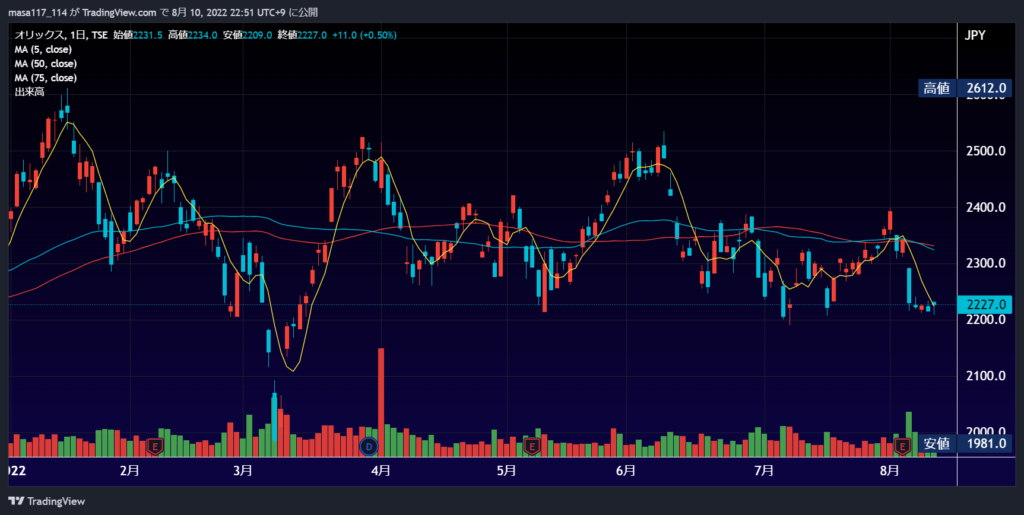Image resolution: width=1024 pixels, height=515 pixels.
Task: Select the MA (50, close) indicator label
Action: [x=46, y=64]
